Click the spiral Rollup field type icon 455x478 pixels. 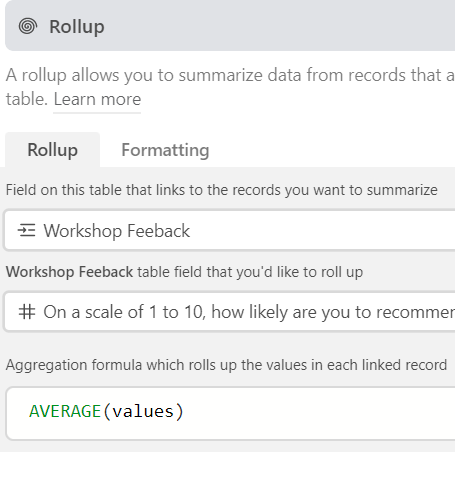click(28, 26)
